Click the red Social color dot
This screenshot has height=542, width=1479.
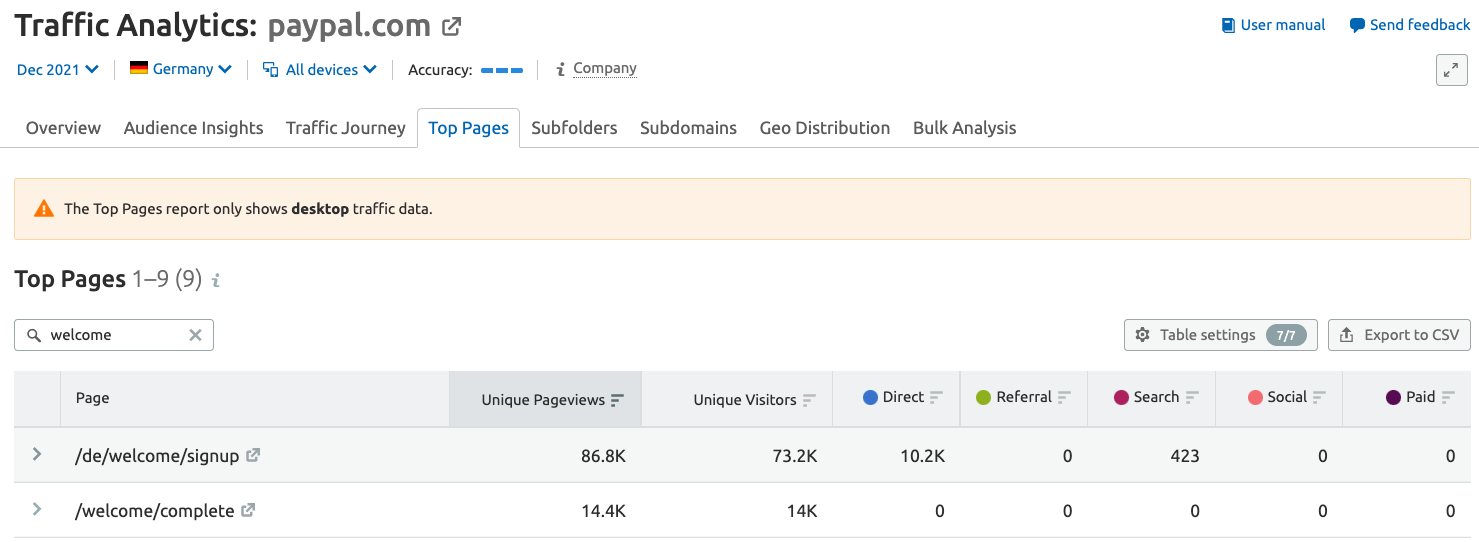click(1255, 397)
